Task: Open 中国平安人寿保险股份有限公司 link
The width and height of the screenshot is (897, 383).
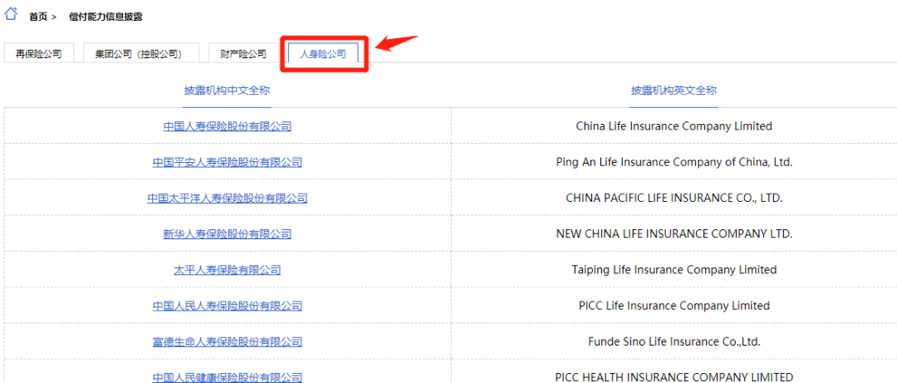Action: (227, 162)
